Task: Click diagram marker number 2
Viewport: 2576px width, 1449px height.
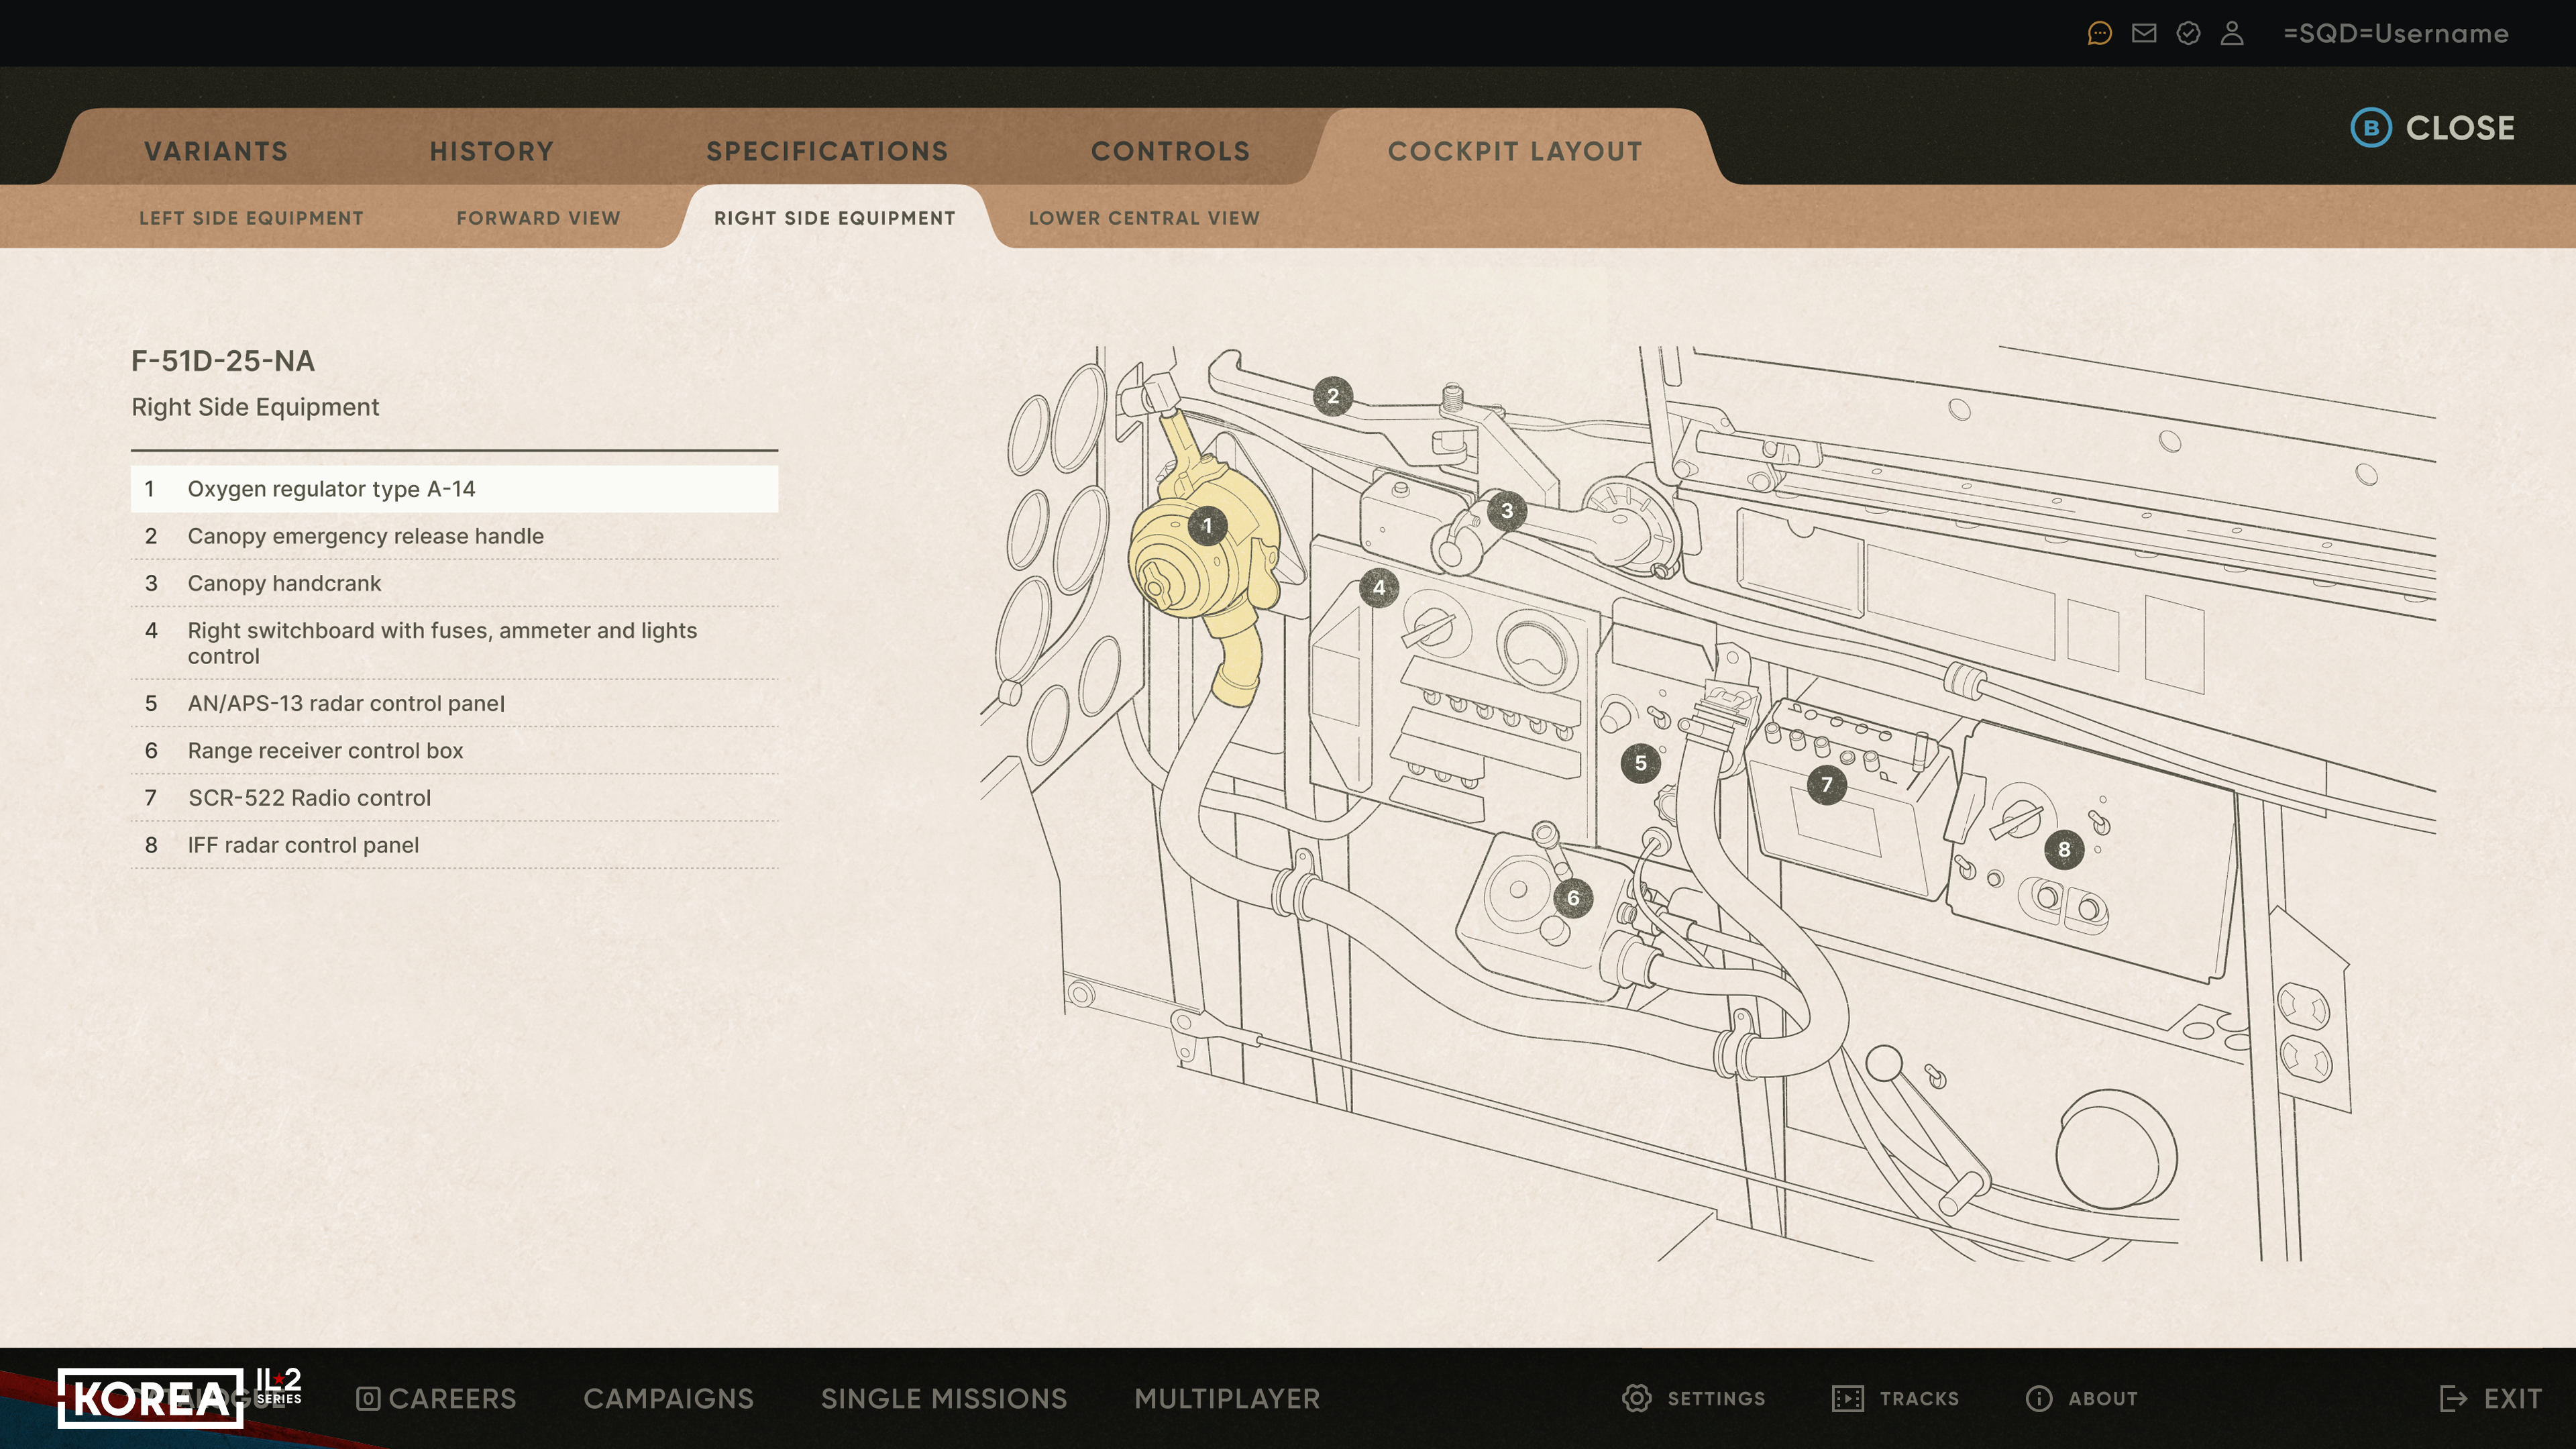Action: tap(1332, 396)
